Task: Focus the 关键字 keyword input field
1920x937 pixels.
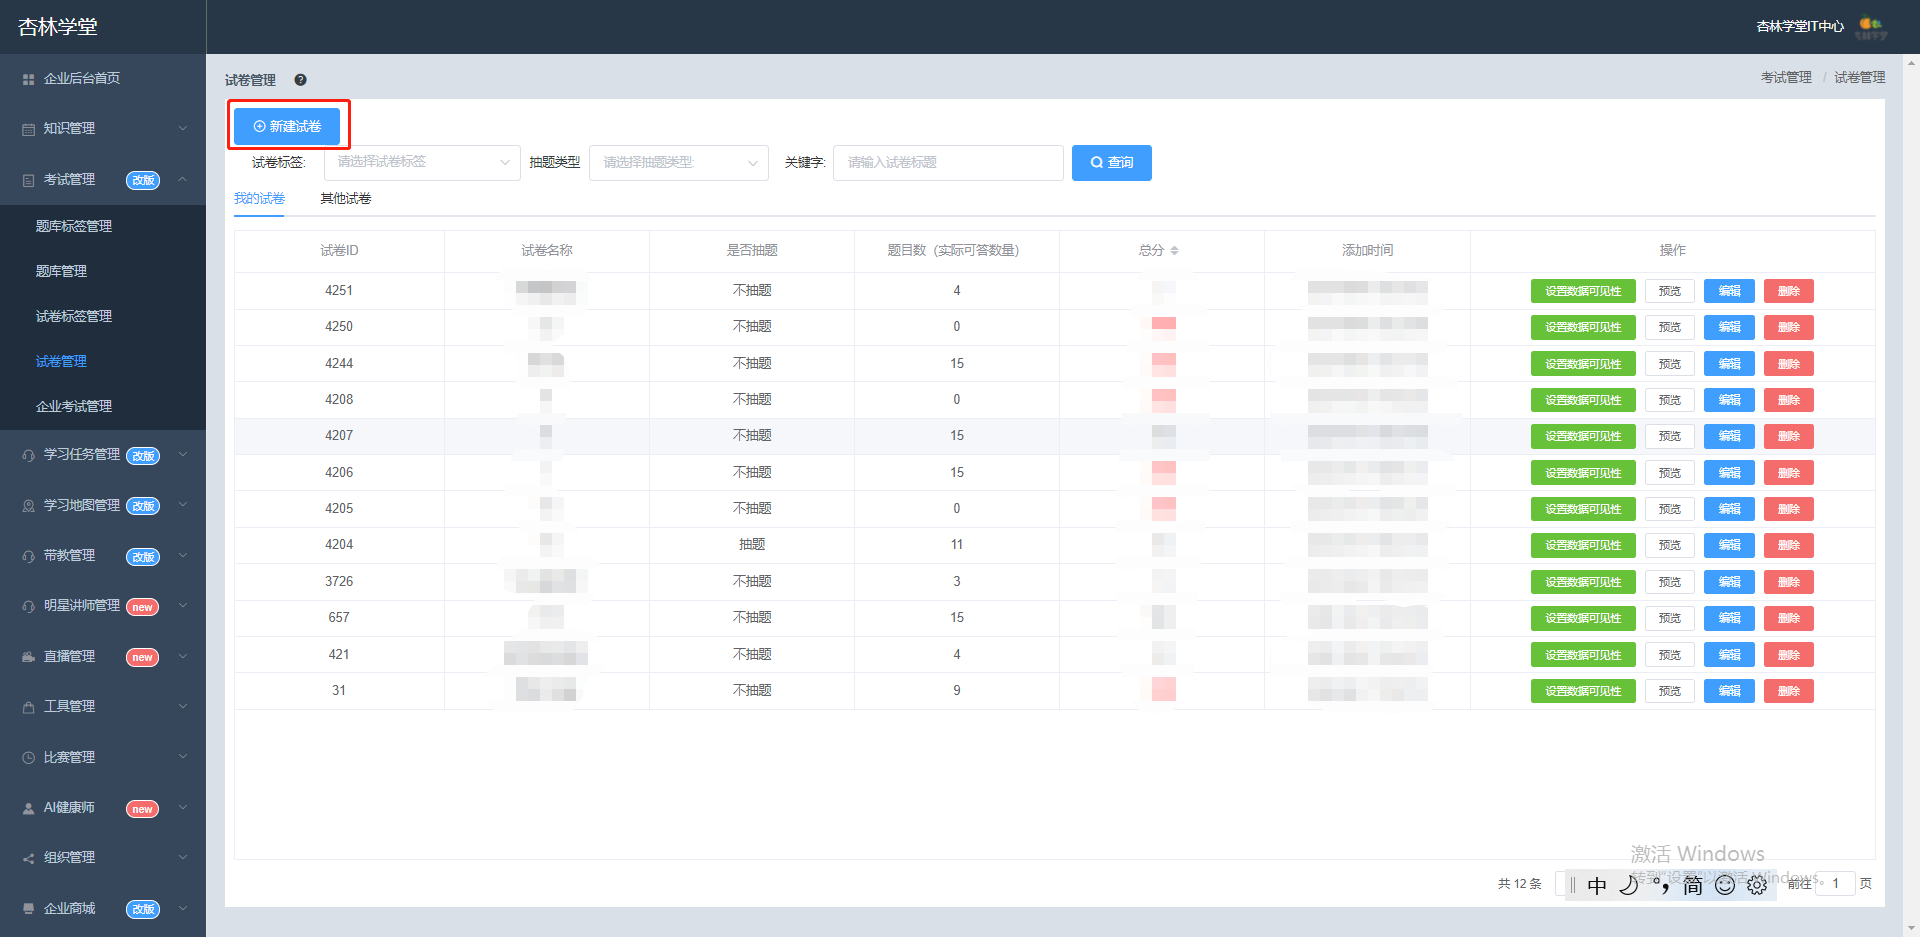Action: 948,163
